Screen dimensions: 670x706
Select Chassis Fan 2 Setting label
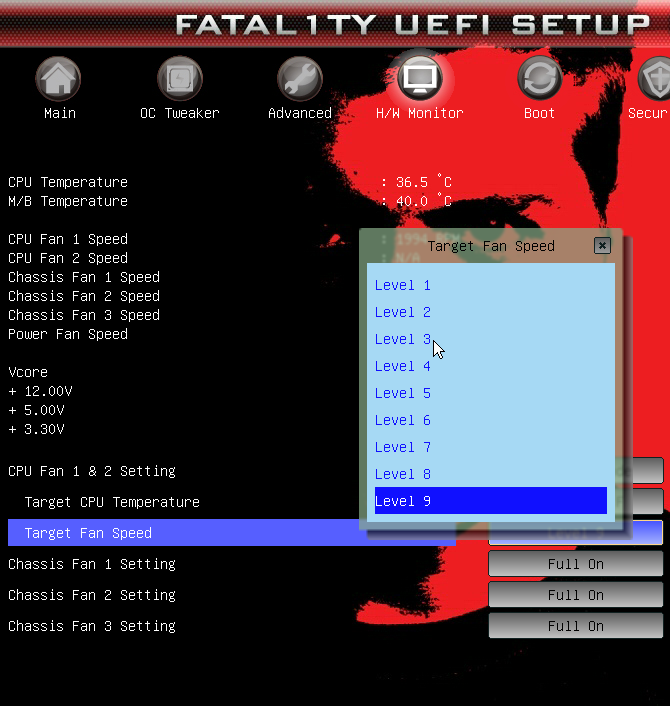92,595
